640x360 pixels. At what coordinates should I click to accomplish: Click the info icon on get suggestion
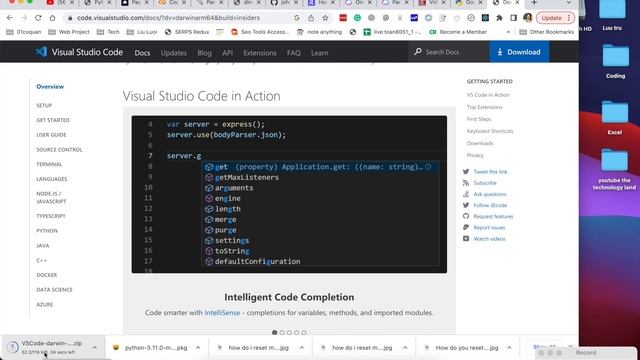coord(428,167)
